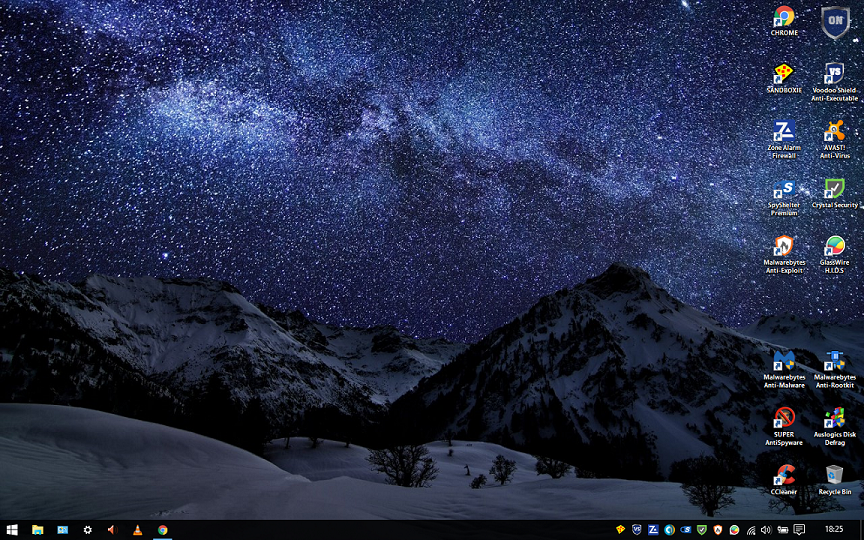Open the SUPER AntiSpyware shortcut
This screenshot has height=540, width=864.
click(784, 426)
